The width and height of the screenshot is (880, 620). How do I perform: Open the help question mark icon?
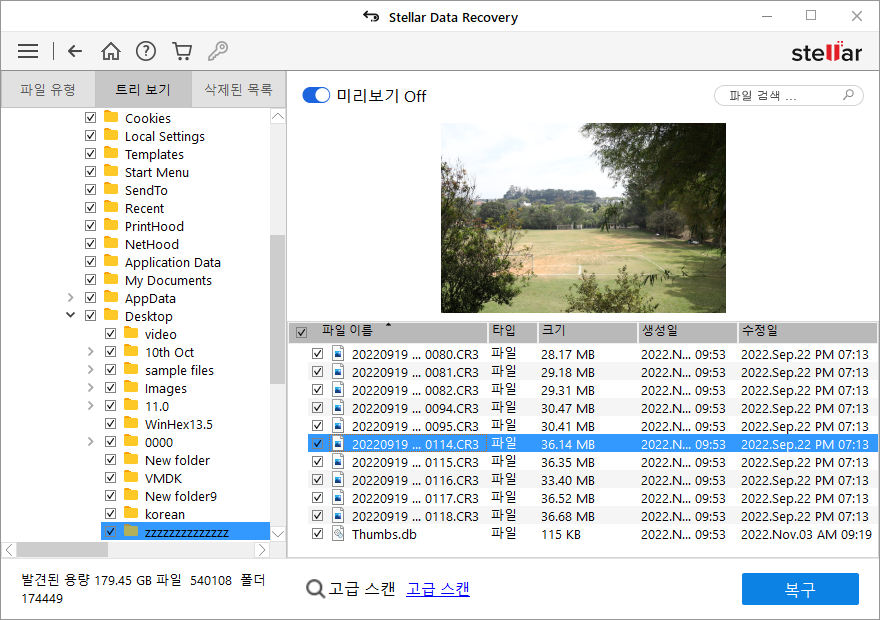tap(146, 51)
